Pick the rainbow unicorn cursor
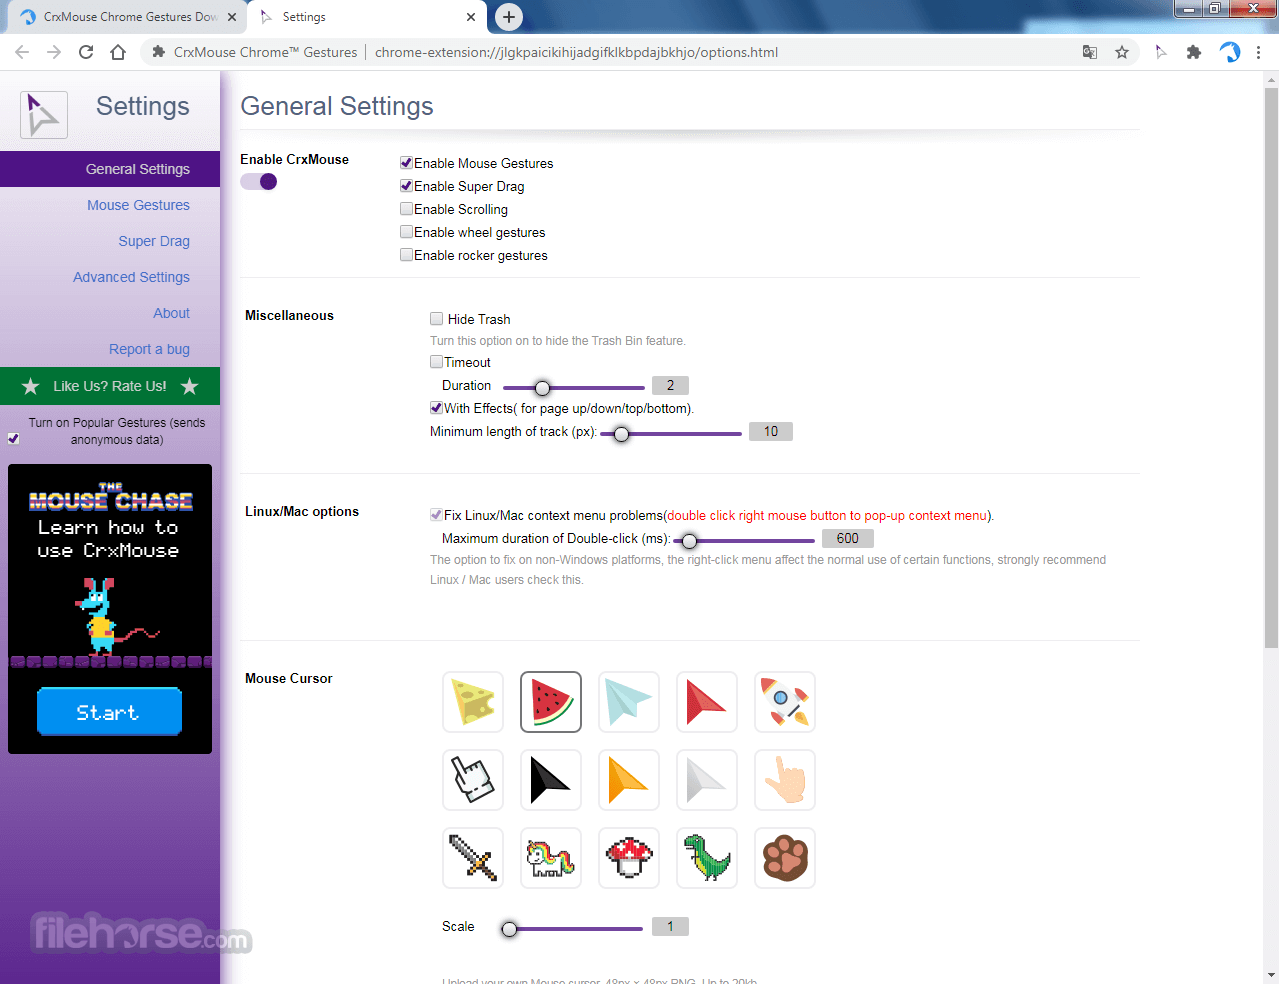The width and height of the screenshot is (1279, 984). coord(551,858)
